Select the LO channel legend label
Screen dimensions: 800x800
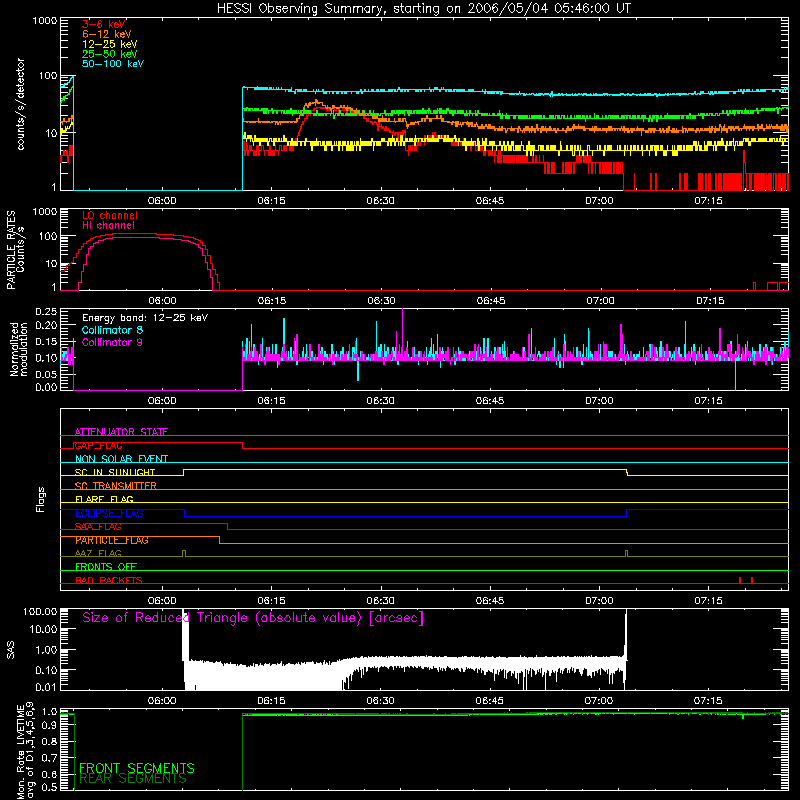[x=110, y=215]
